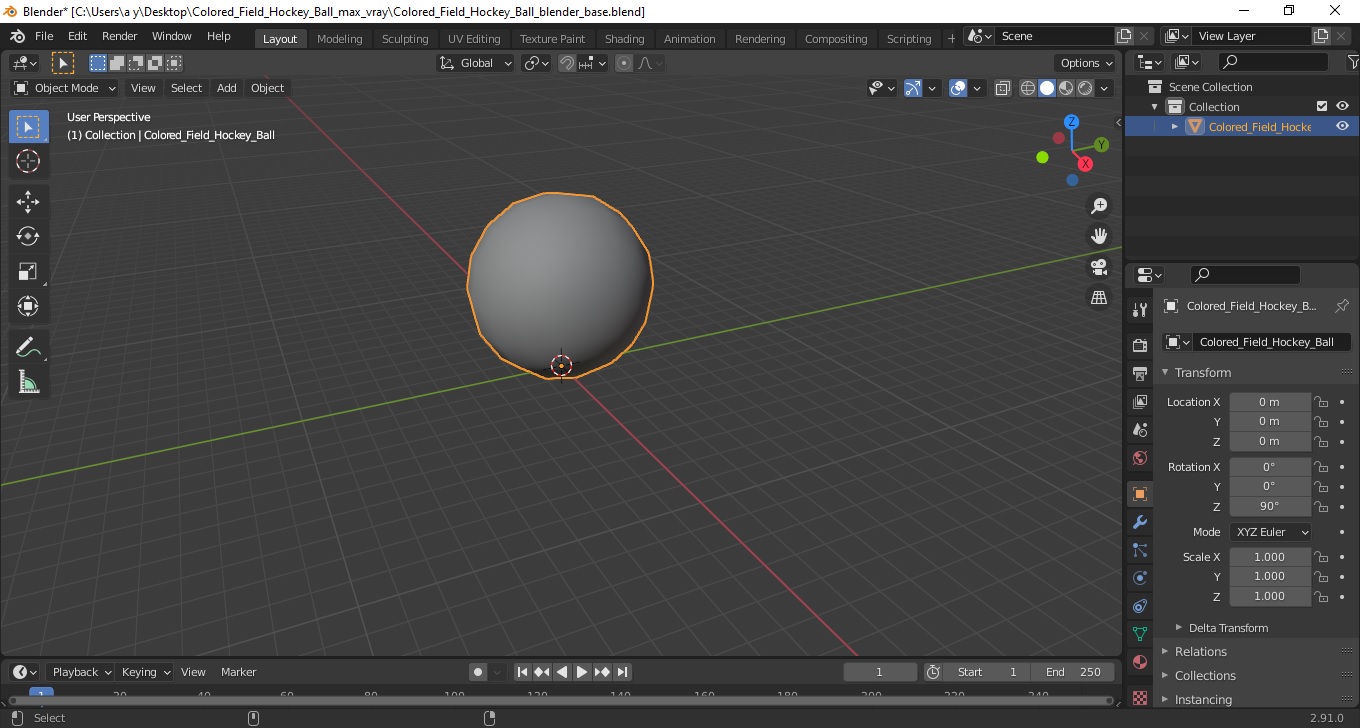Open the World properties tab
The image size is (1360, 728).
click(1139, 458)
